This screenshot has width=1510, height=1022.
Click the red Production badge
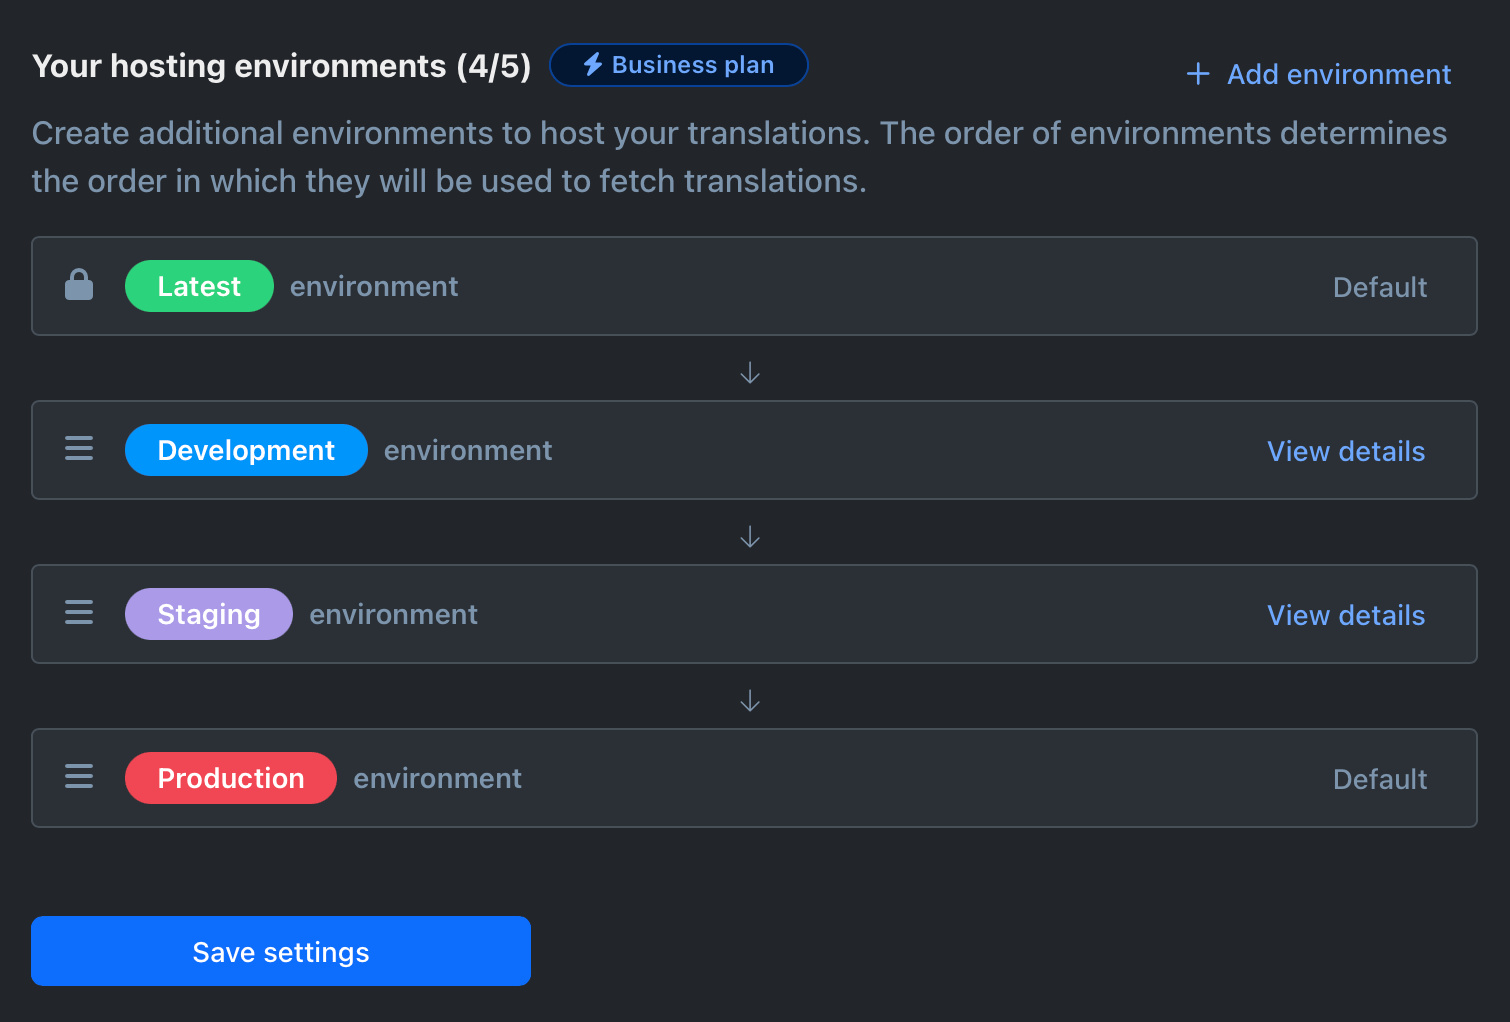230,778
